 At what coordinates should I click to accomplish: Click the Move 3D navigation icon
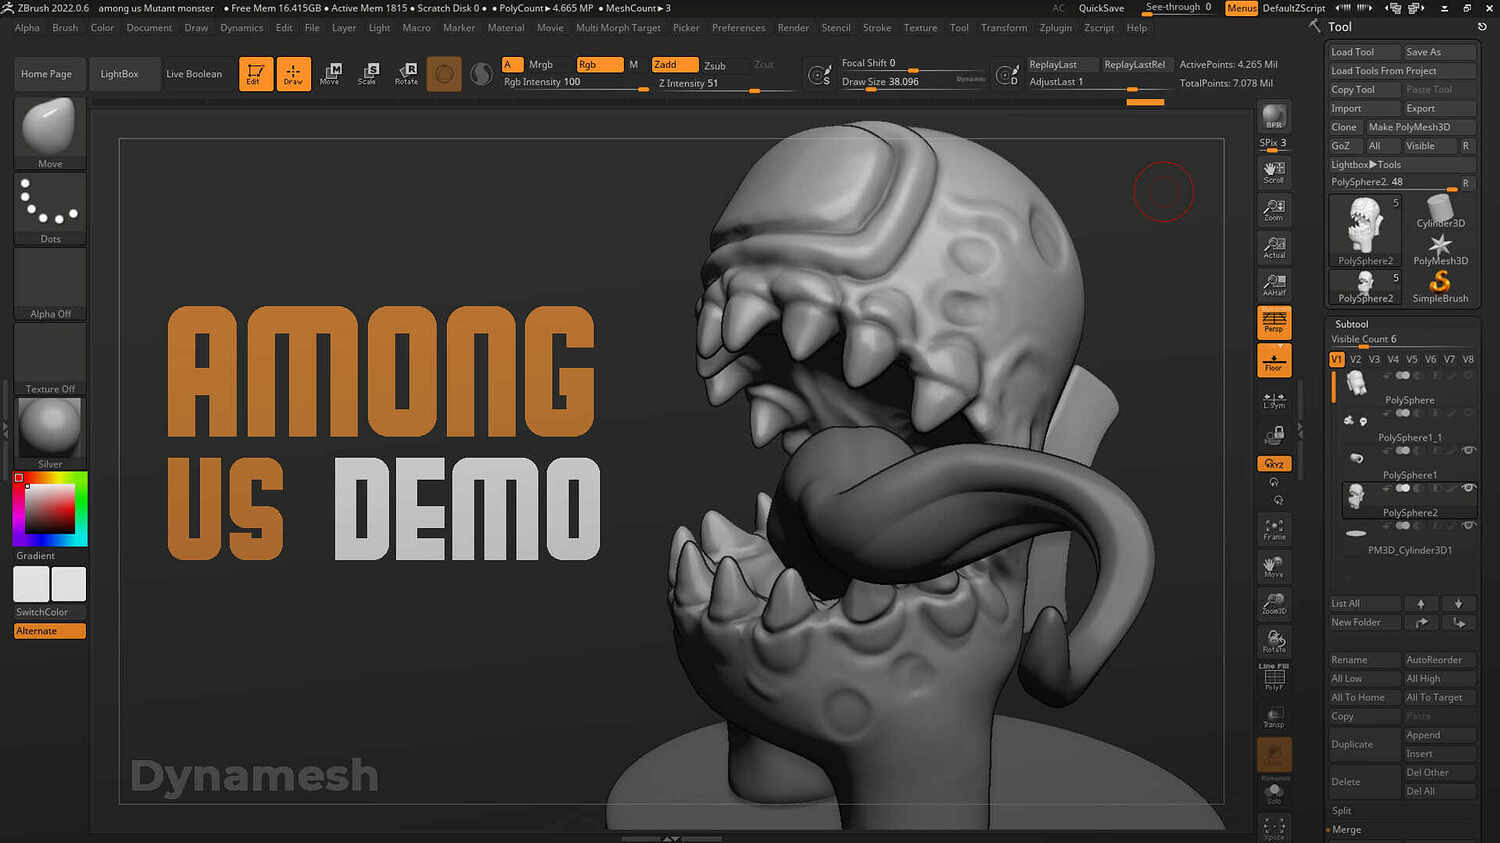(1273, 566)
